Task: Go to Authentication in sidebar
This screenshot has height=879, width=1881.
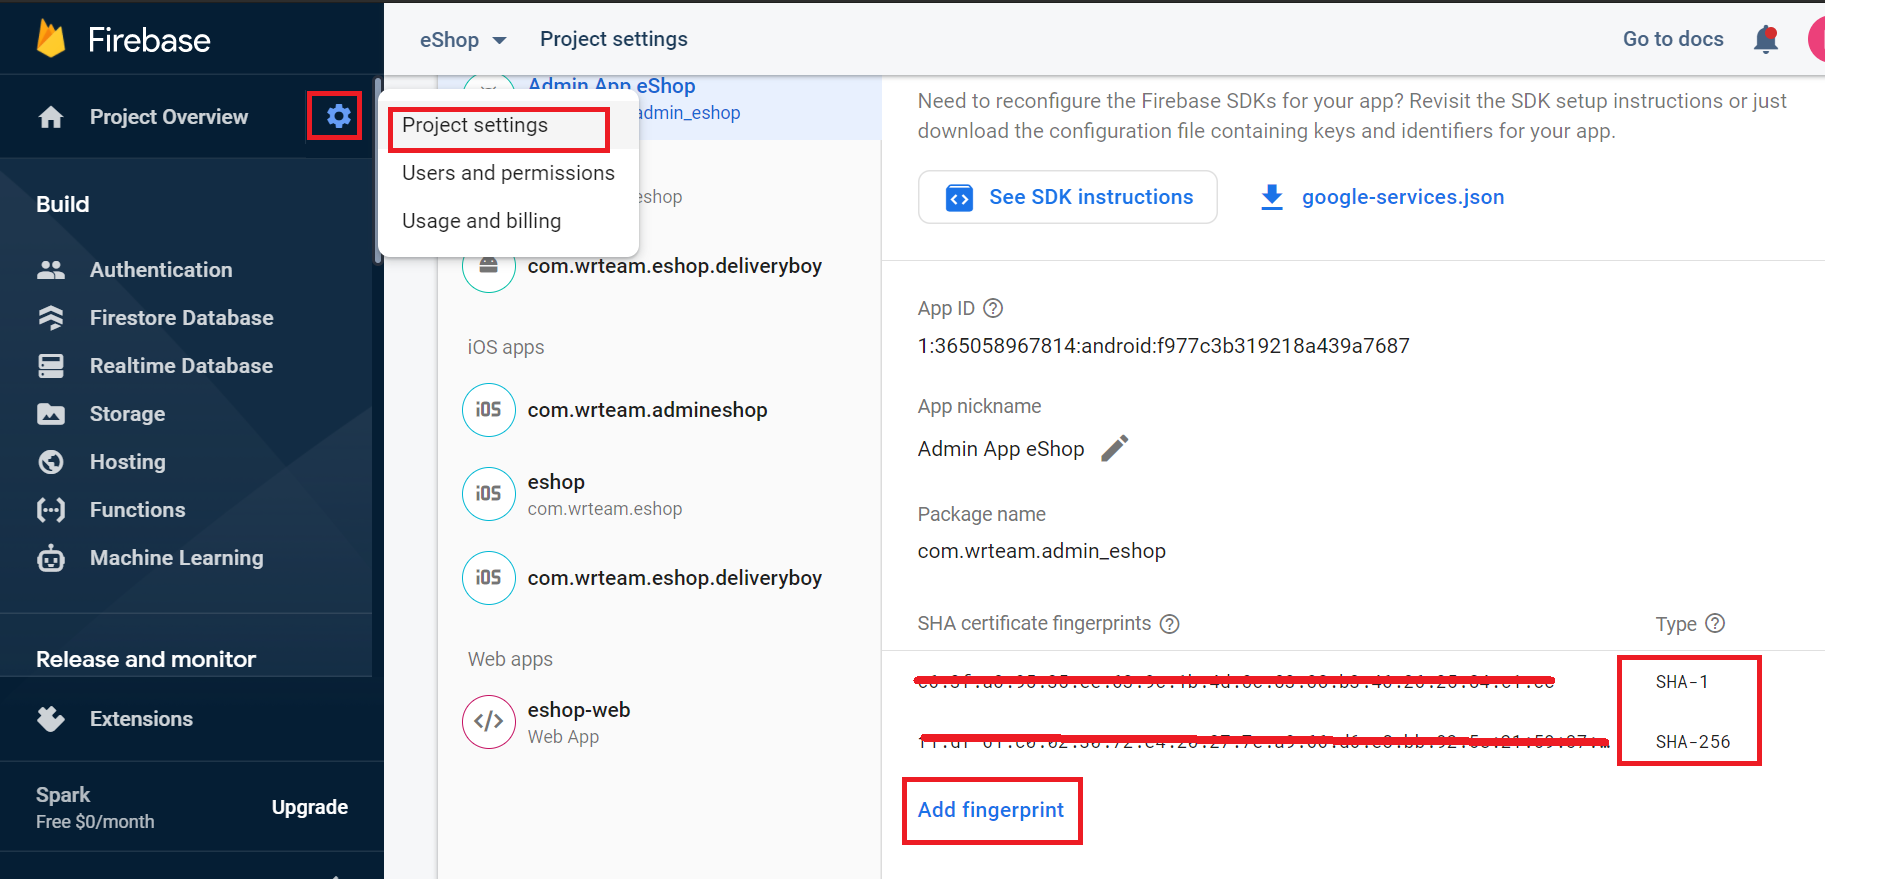Action: pos(161,270)
